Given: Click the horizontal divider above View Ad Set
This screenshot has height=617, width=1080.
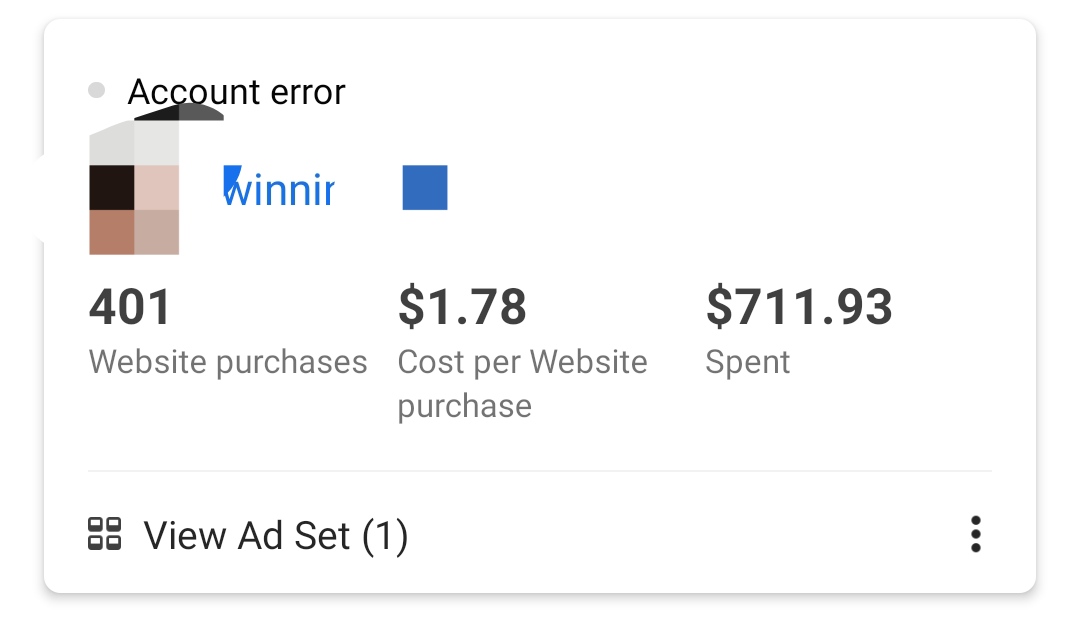Looking at the screenshot, I should pyautogui.click(x=540, y=470).
